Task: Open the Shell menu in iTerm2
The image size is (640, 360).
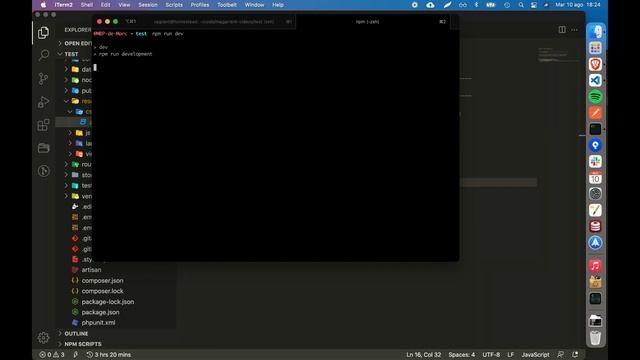Action: point(87,5)
